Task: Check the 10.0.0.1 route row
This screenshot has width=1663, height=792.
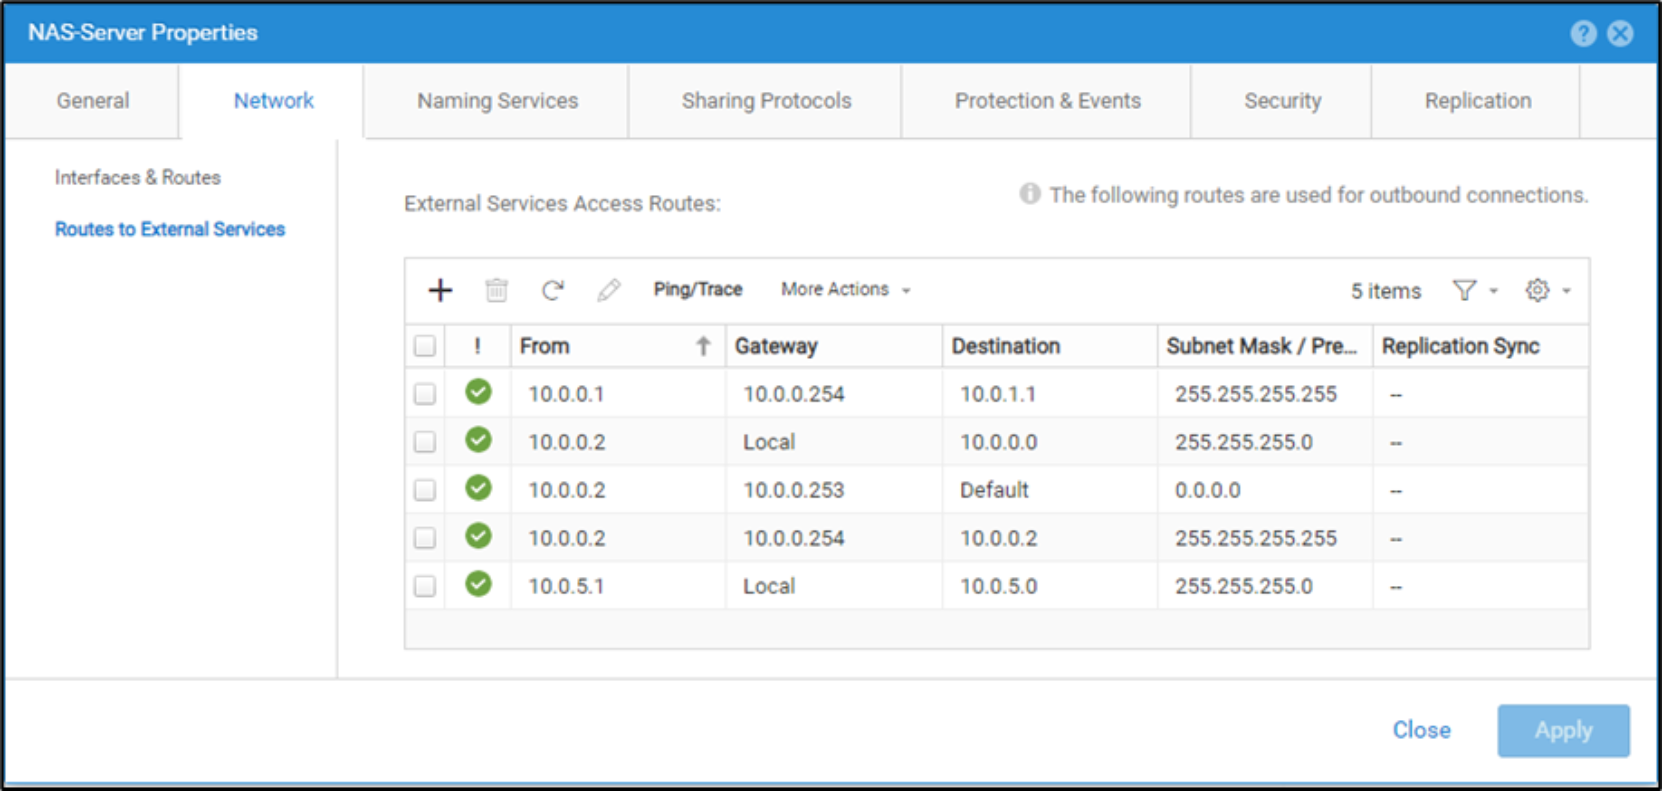Action: (x=425, y=394)
